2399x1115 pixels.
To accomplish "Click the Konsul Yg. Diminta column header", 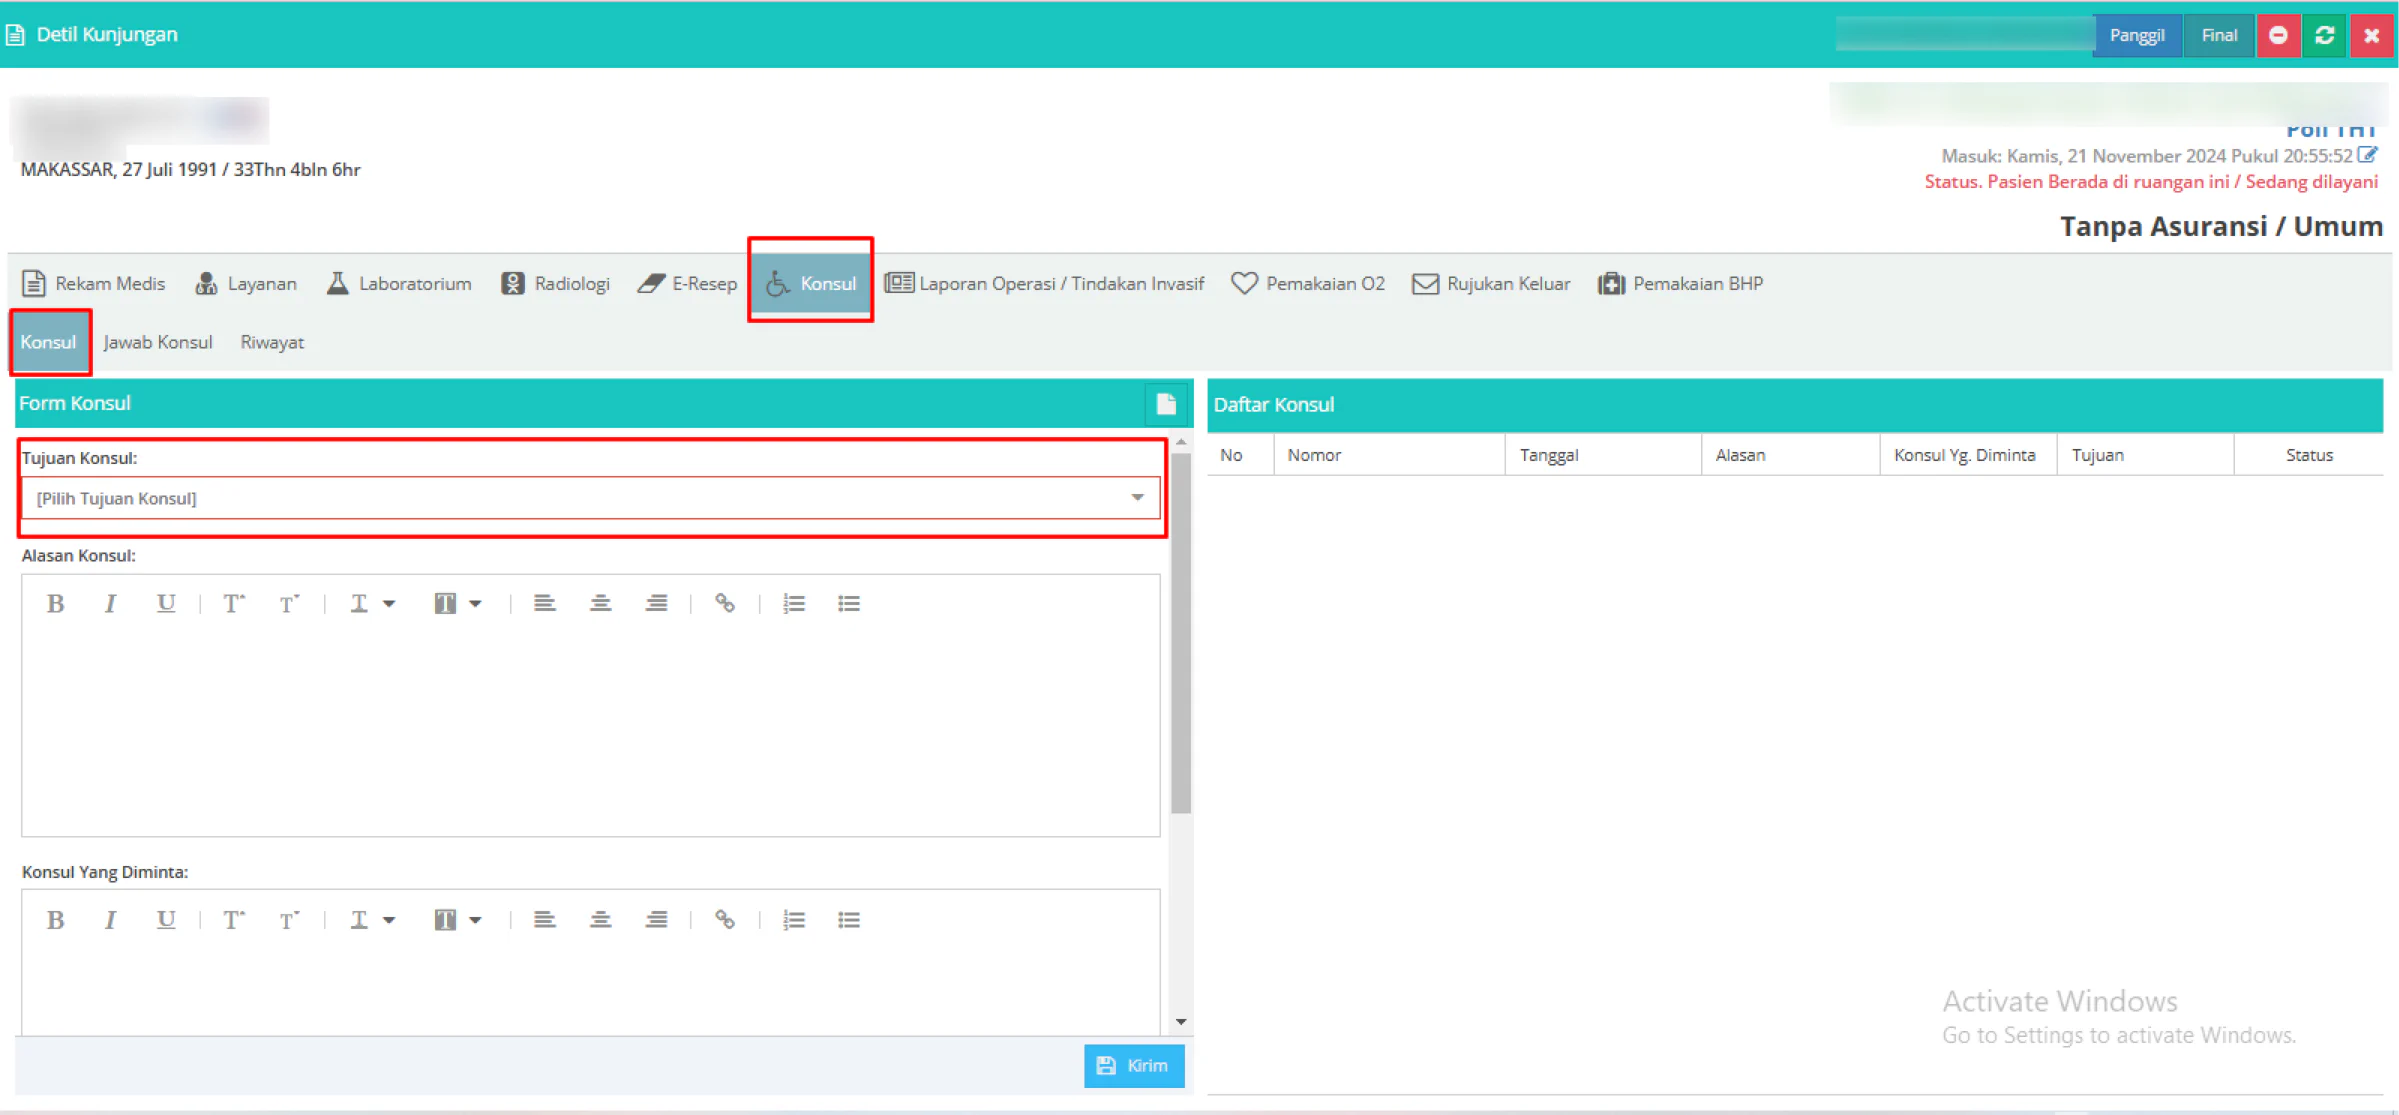I will 1968,455.
